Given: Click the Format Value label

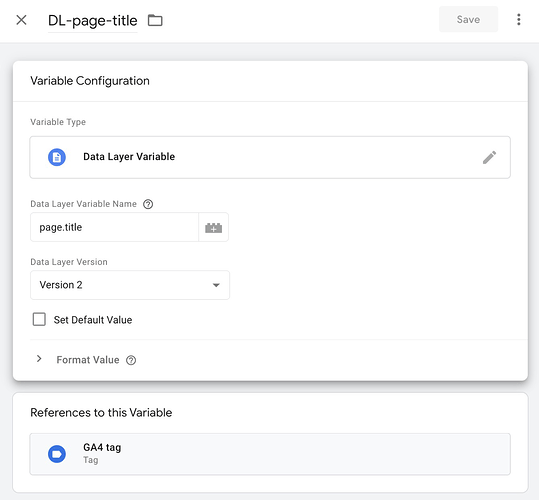Looking at the screenshot, I should point(88,360).
